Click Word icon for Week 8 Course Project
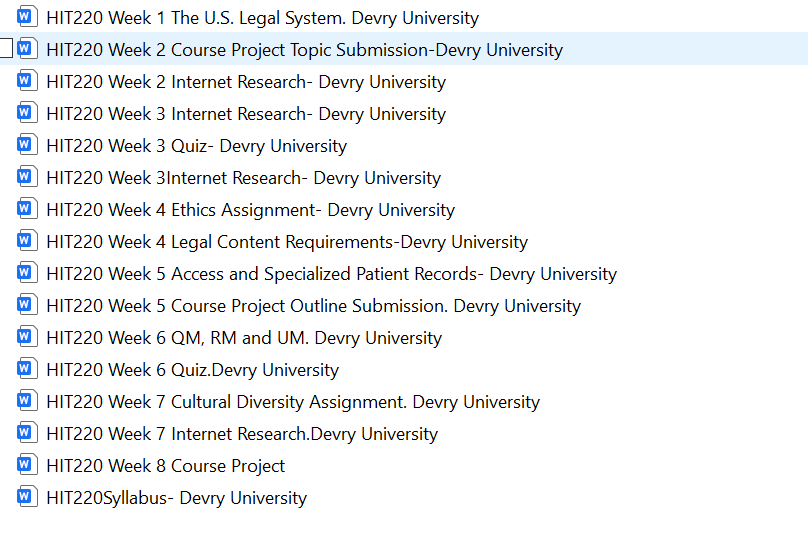The height and width of the screenshot is (560, 808). coord(27,464)
